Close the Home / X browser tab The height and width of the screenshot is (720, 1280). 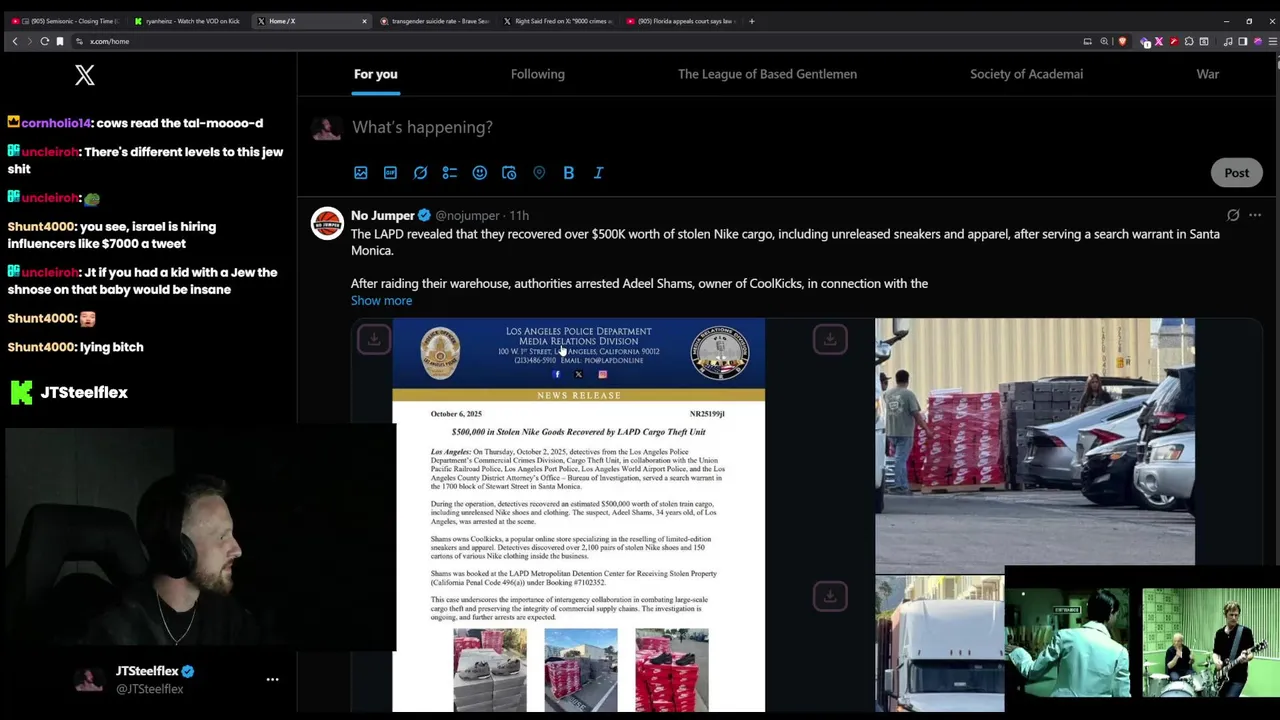[x=364, y=21]
